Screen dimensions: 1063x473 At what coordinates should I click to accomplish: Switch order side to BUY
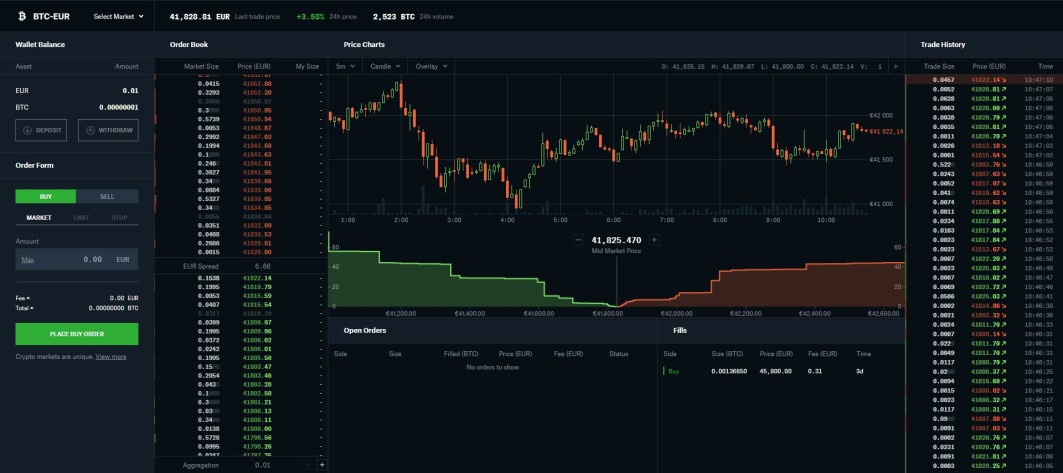point(46,197)
